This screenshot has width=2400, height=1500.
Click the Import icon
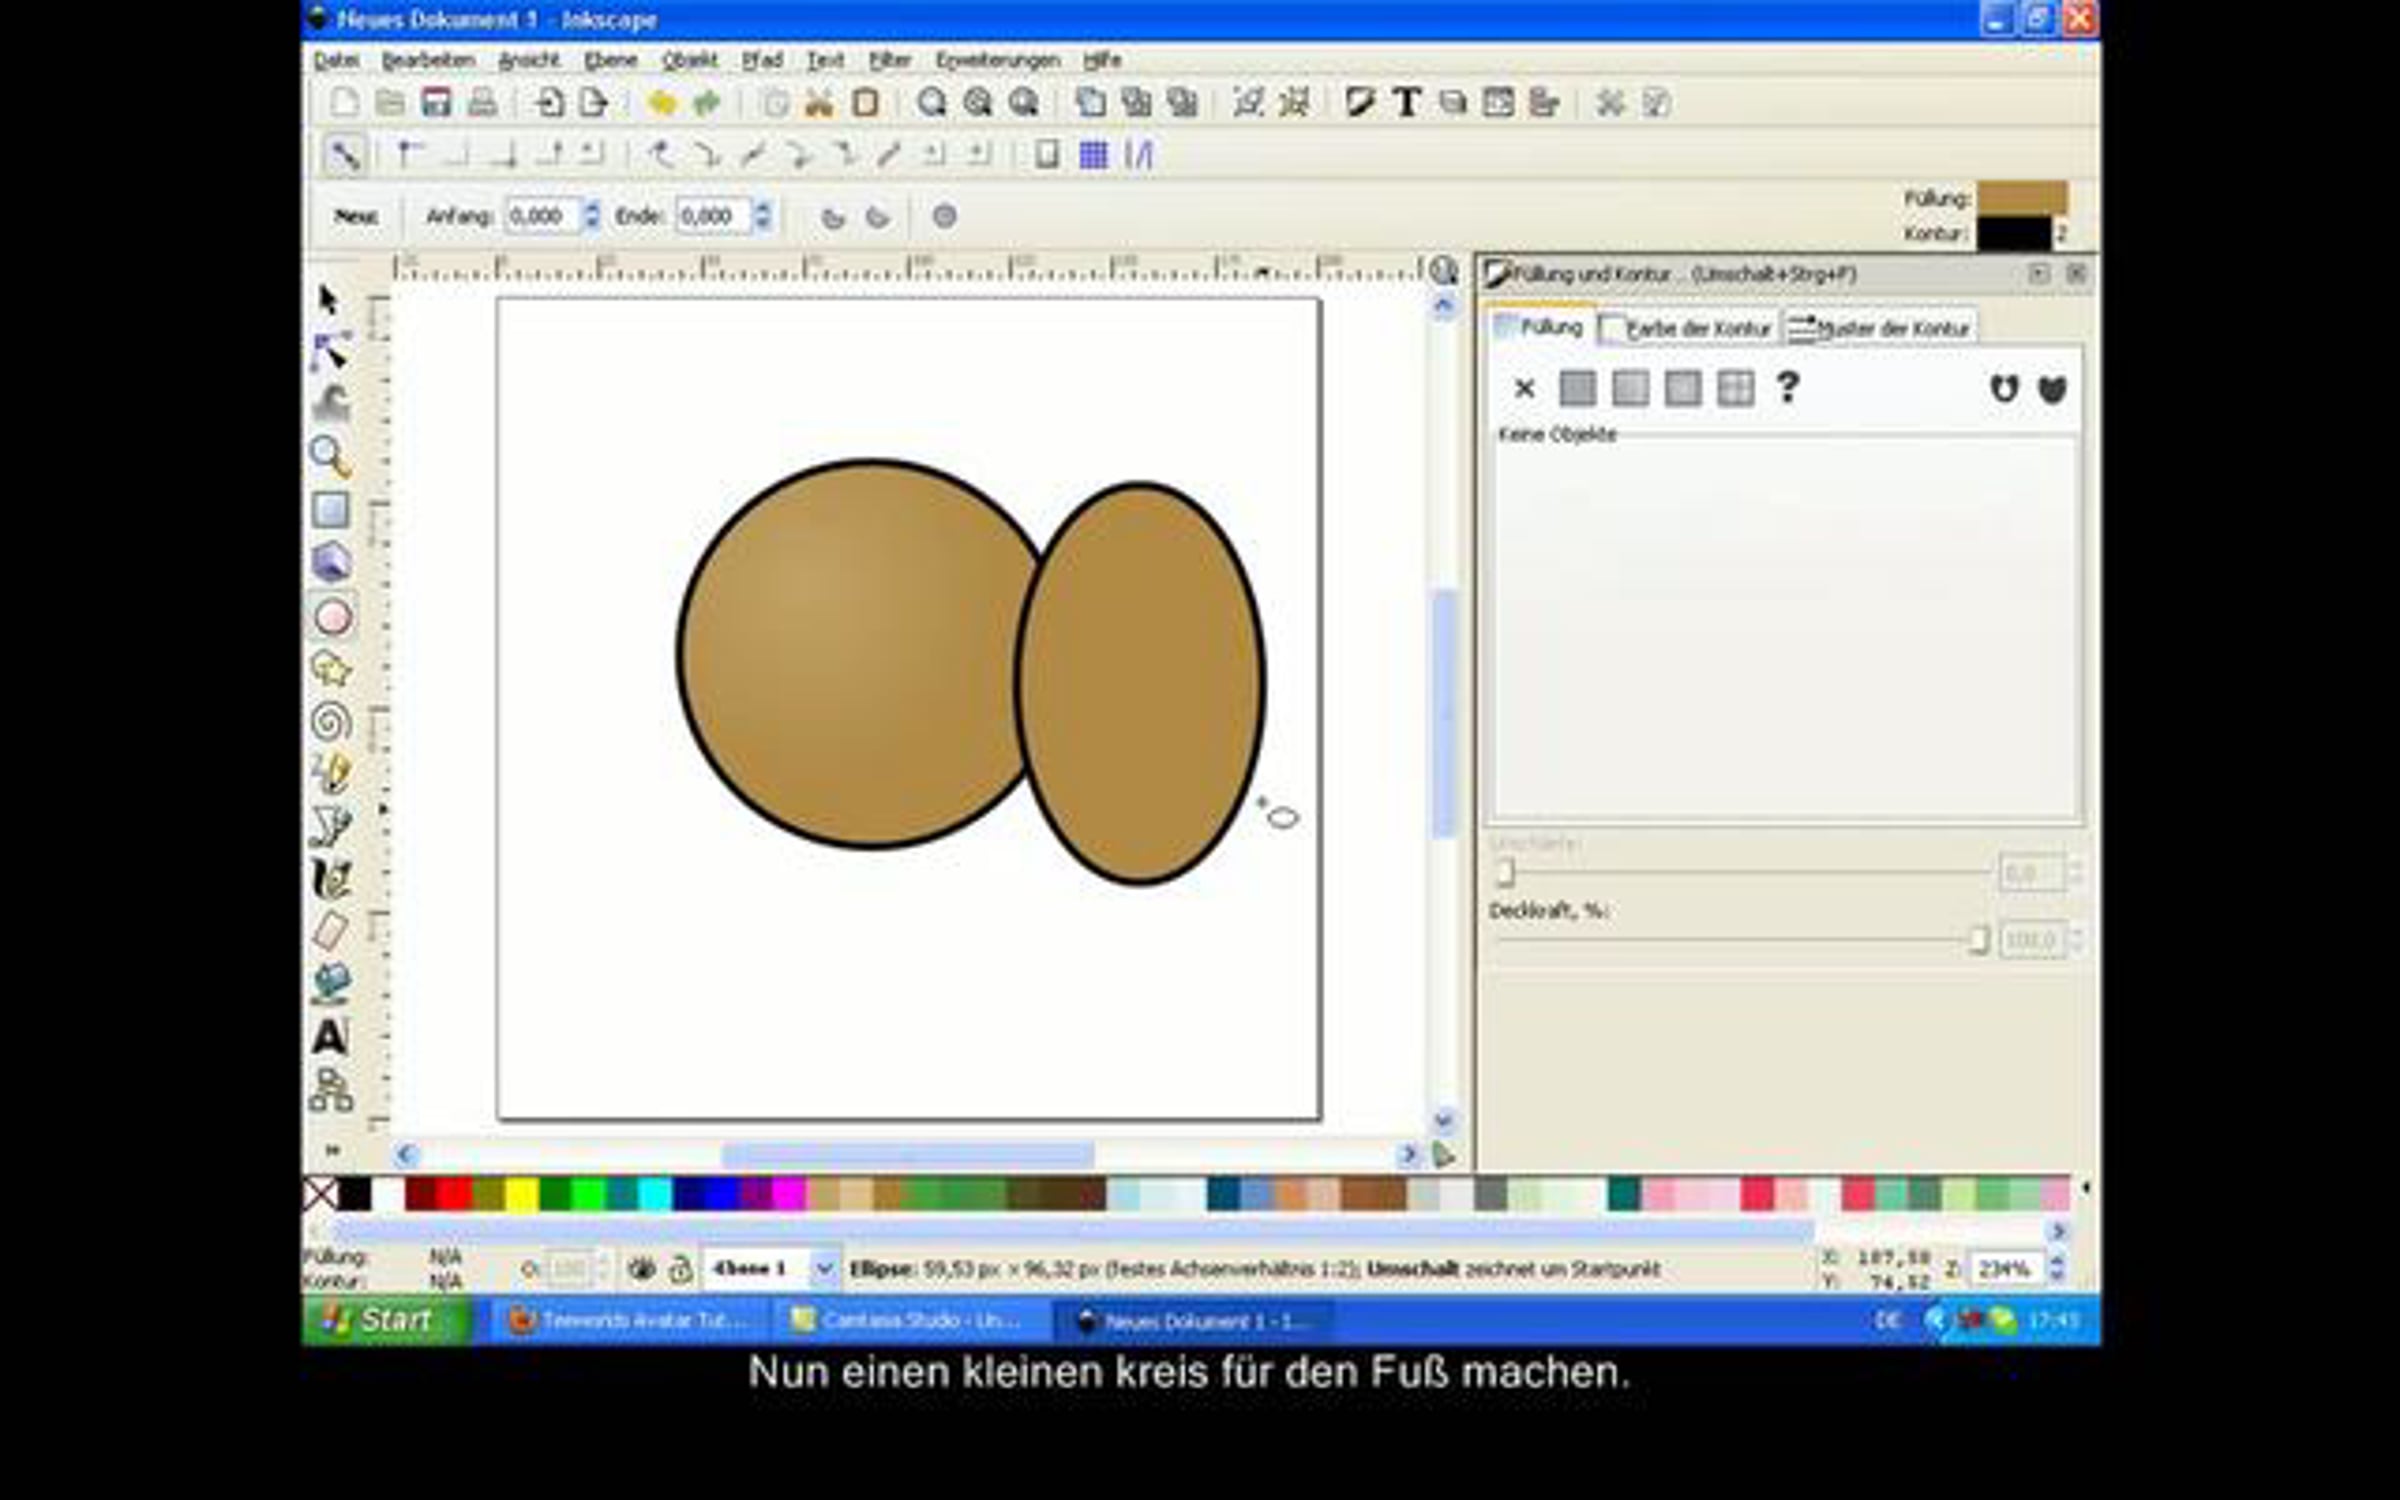coord(548,102)
